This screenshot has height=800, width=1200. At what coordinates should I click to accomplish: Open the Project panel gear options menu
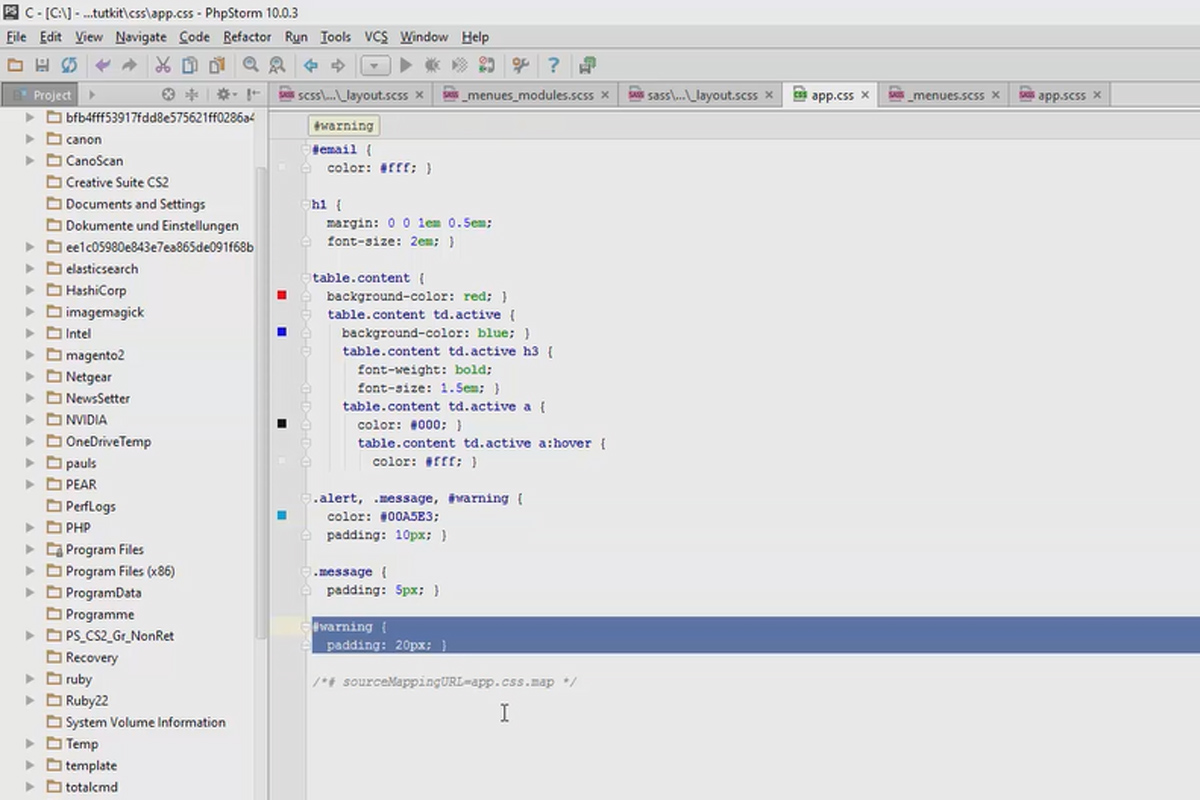[225, 95]
